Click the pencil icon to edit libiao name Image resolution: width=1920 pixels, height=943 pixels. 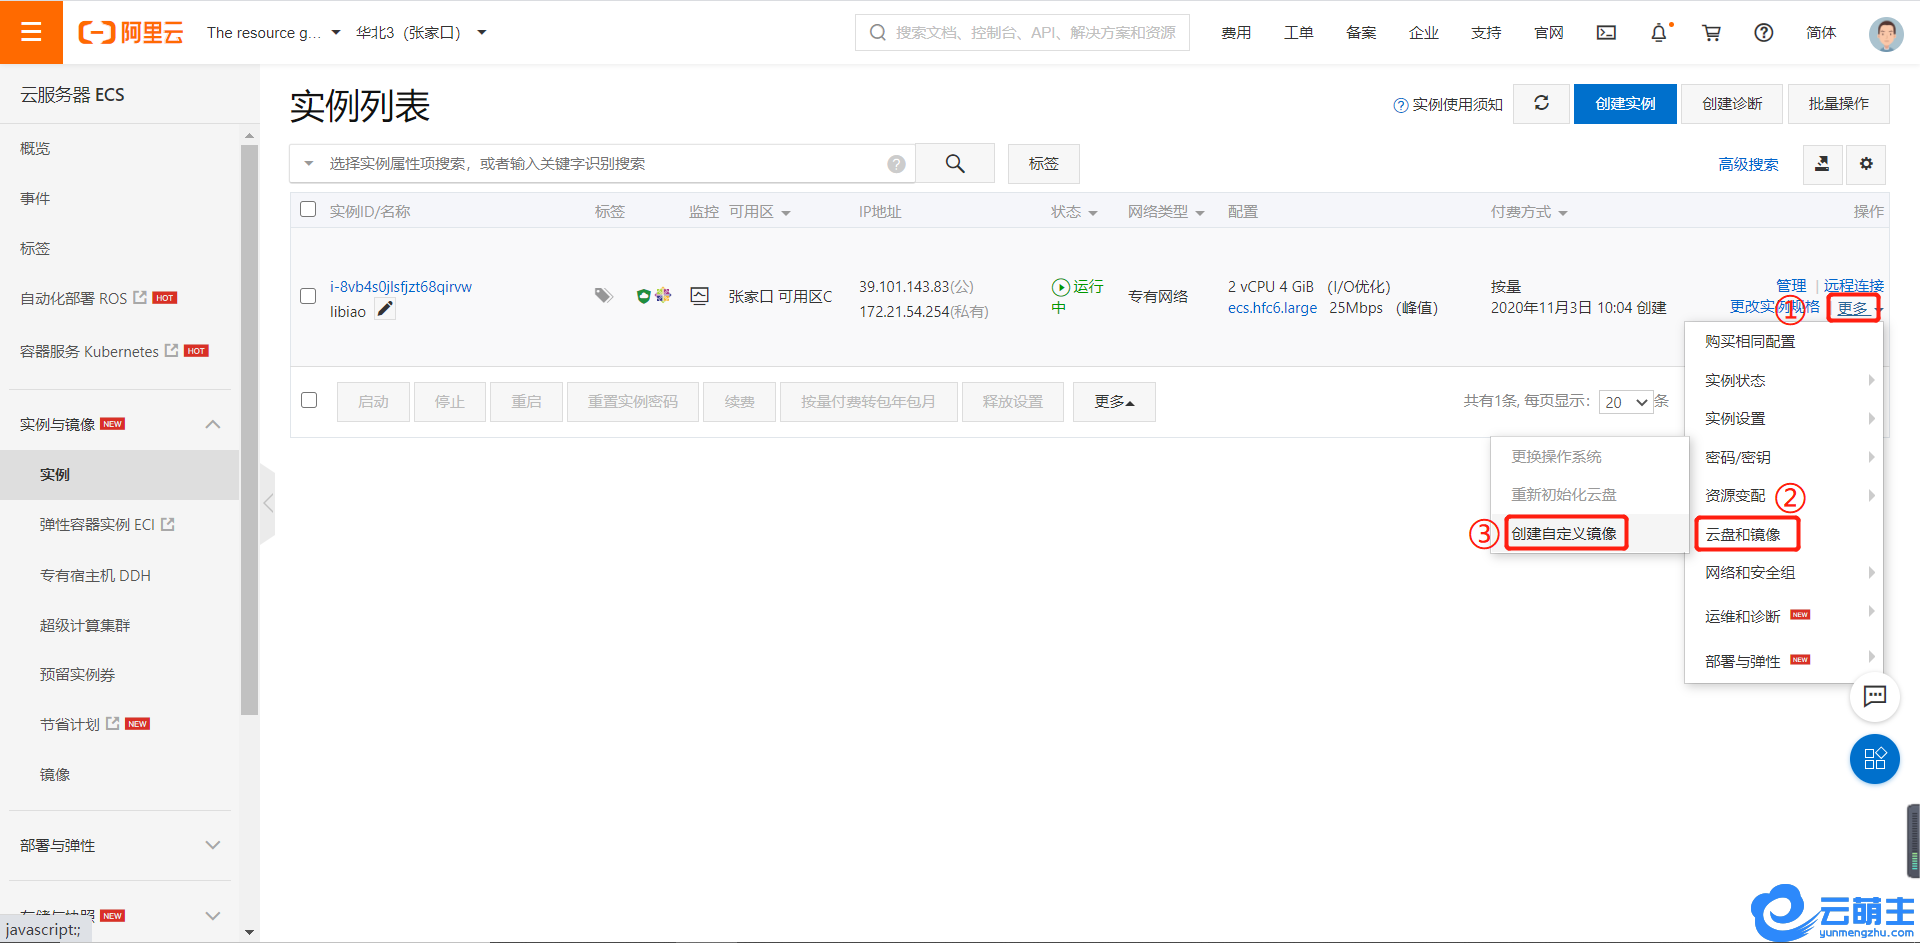(x=385, y=310)
